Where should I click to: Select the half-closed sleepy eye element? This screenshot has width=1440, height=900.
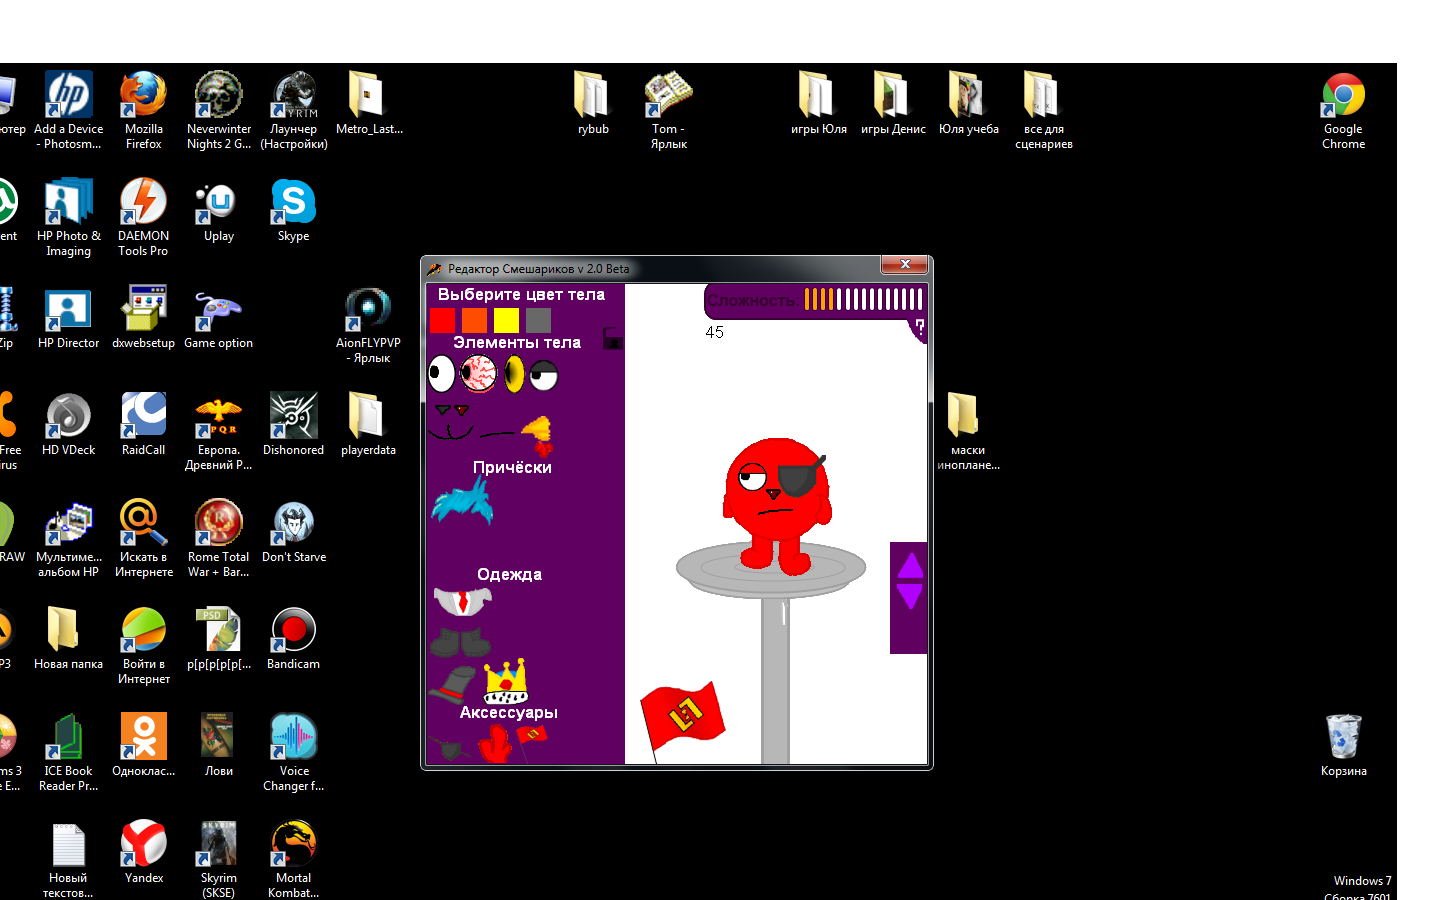point(543,376)
